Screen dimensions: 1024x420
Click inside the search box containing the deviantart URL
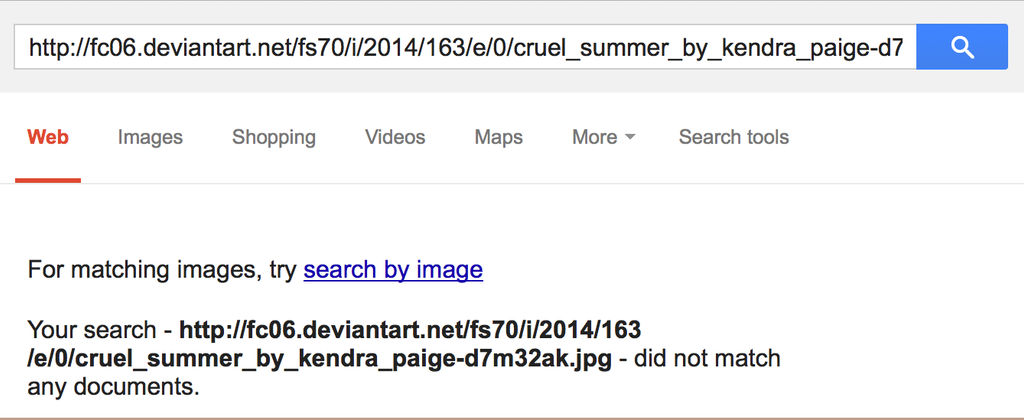465,46
